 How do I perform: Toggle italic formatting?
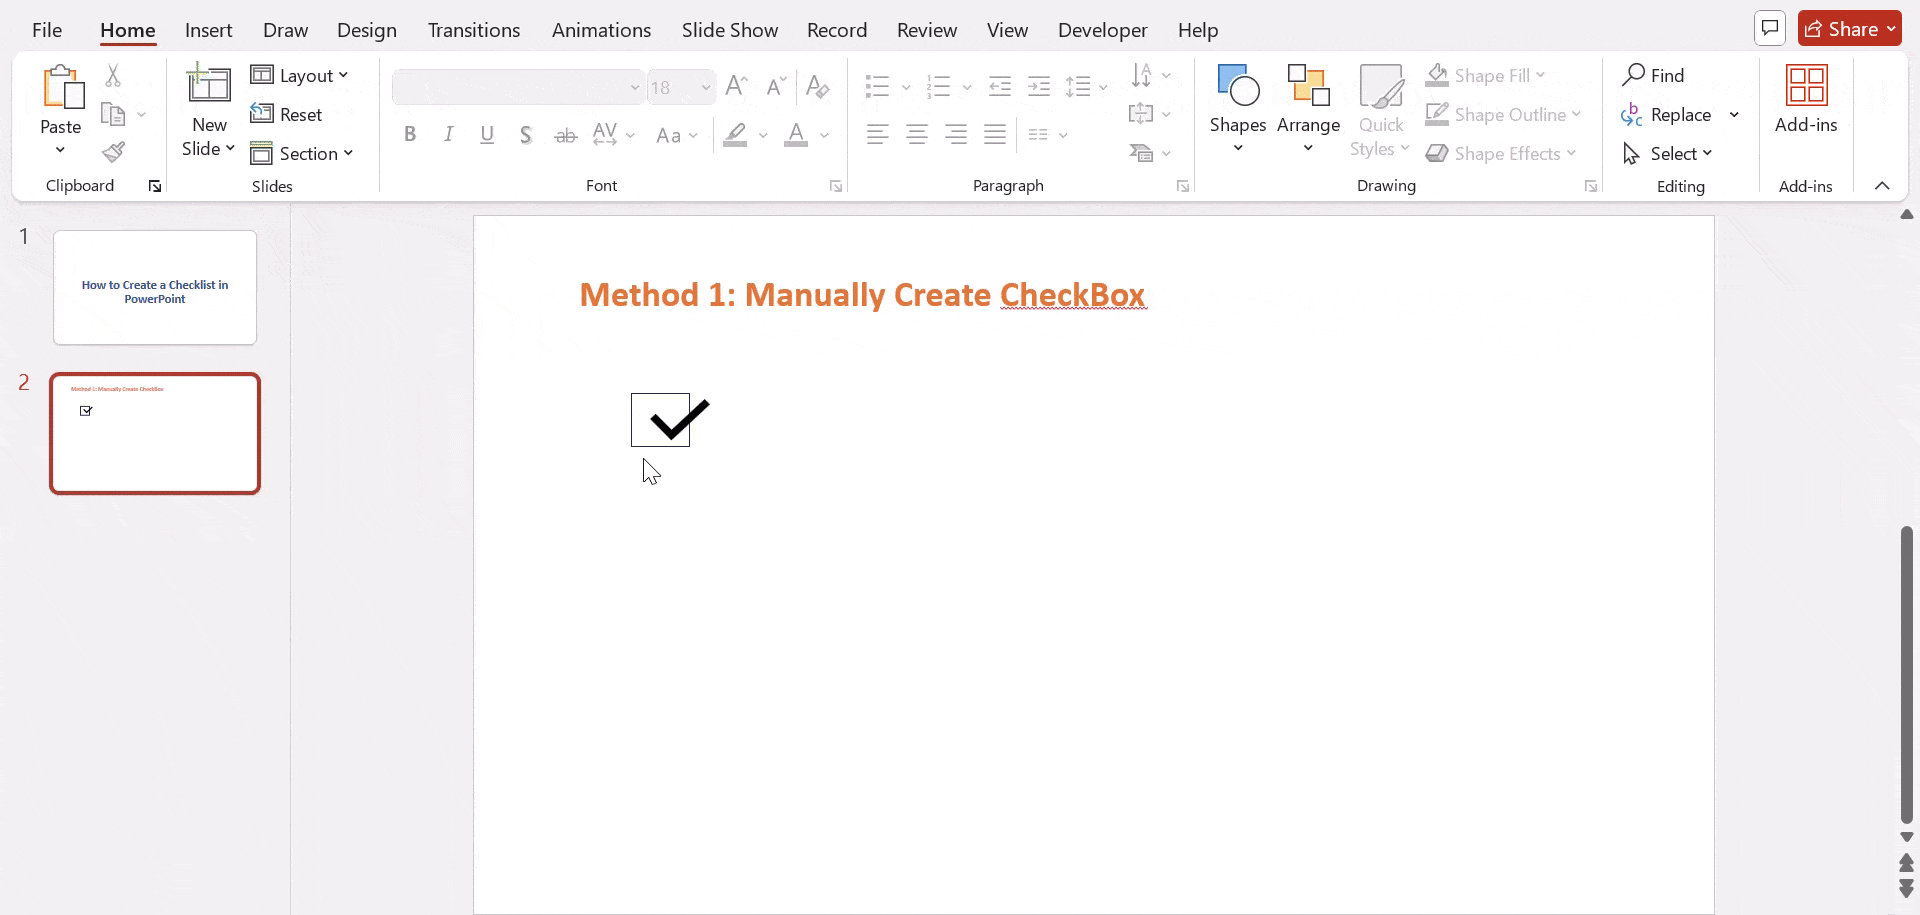coord(448,133)
